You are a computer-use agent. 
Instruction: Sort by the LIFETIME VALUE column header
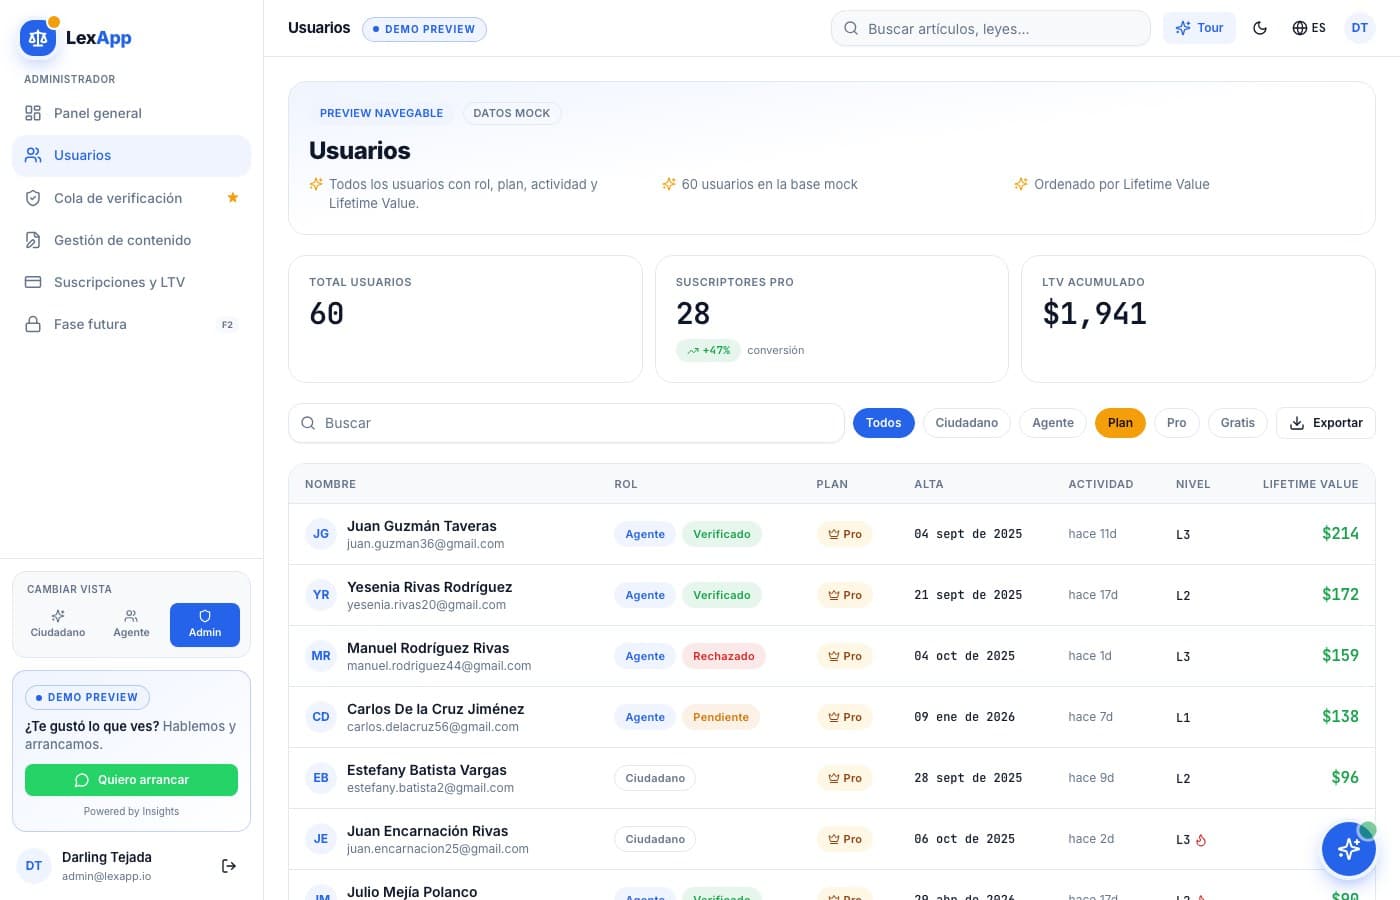(x=1310, y=484)
